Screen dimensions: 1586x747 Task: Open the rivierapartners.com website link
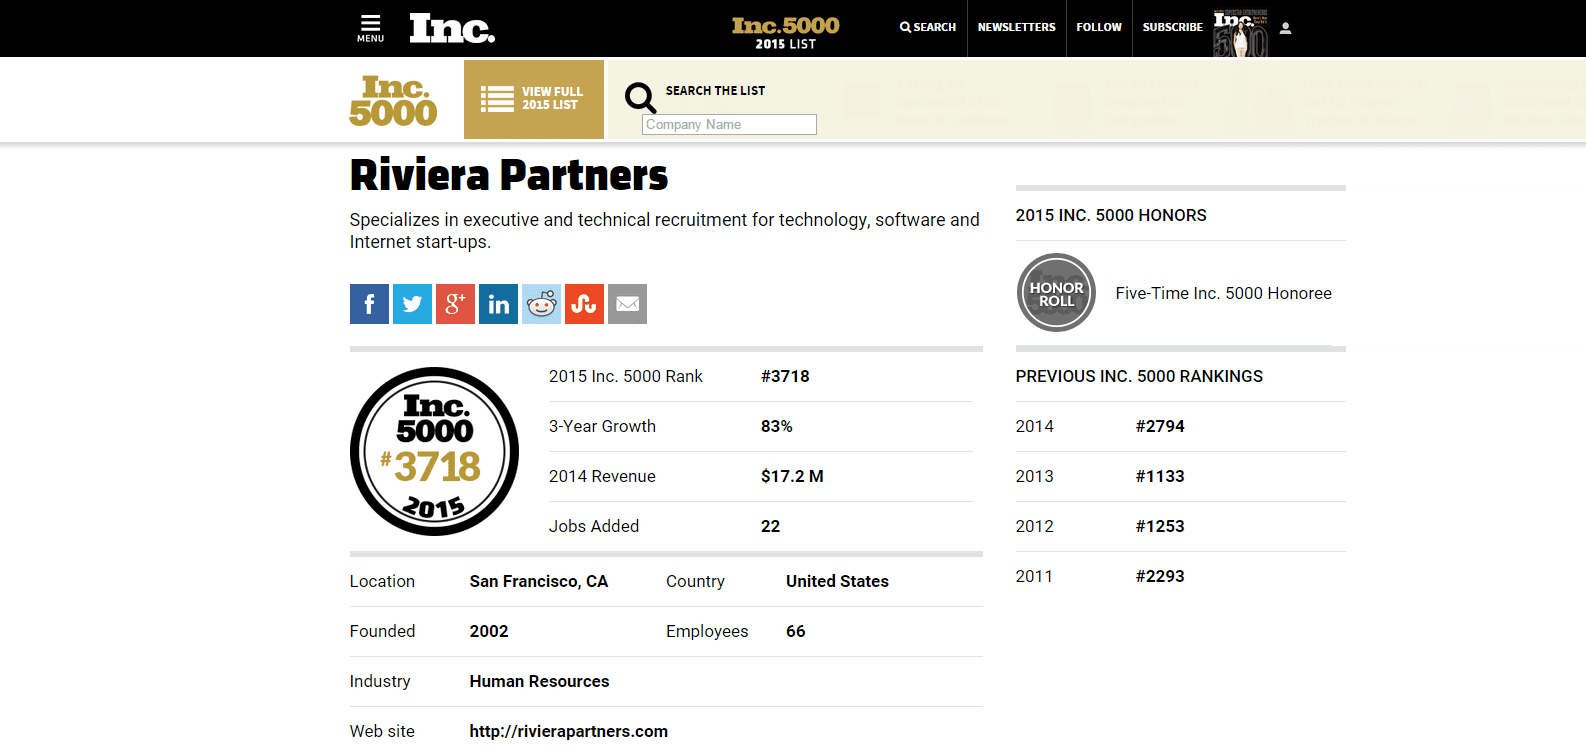568,731
